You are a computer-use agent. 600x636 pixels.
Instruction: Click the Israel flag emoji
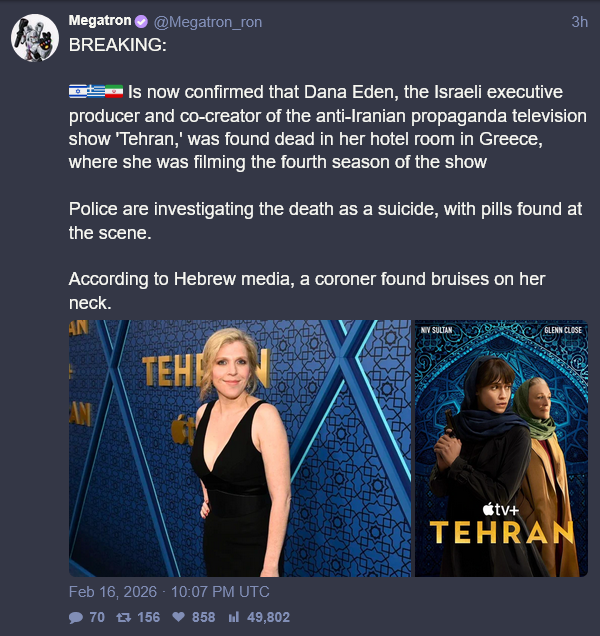(77, 92)
